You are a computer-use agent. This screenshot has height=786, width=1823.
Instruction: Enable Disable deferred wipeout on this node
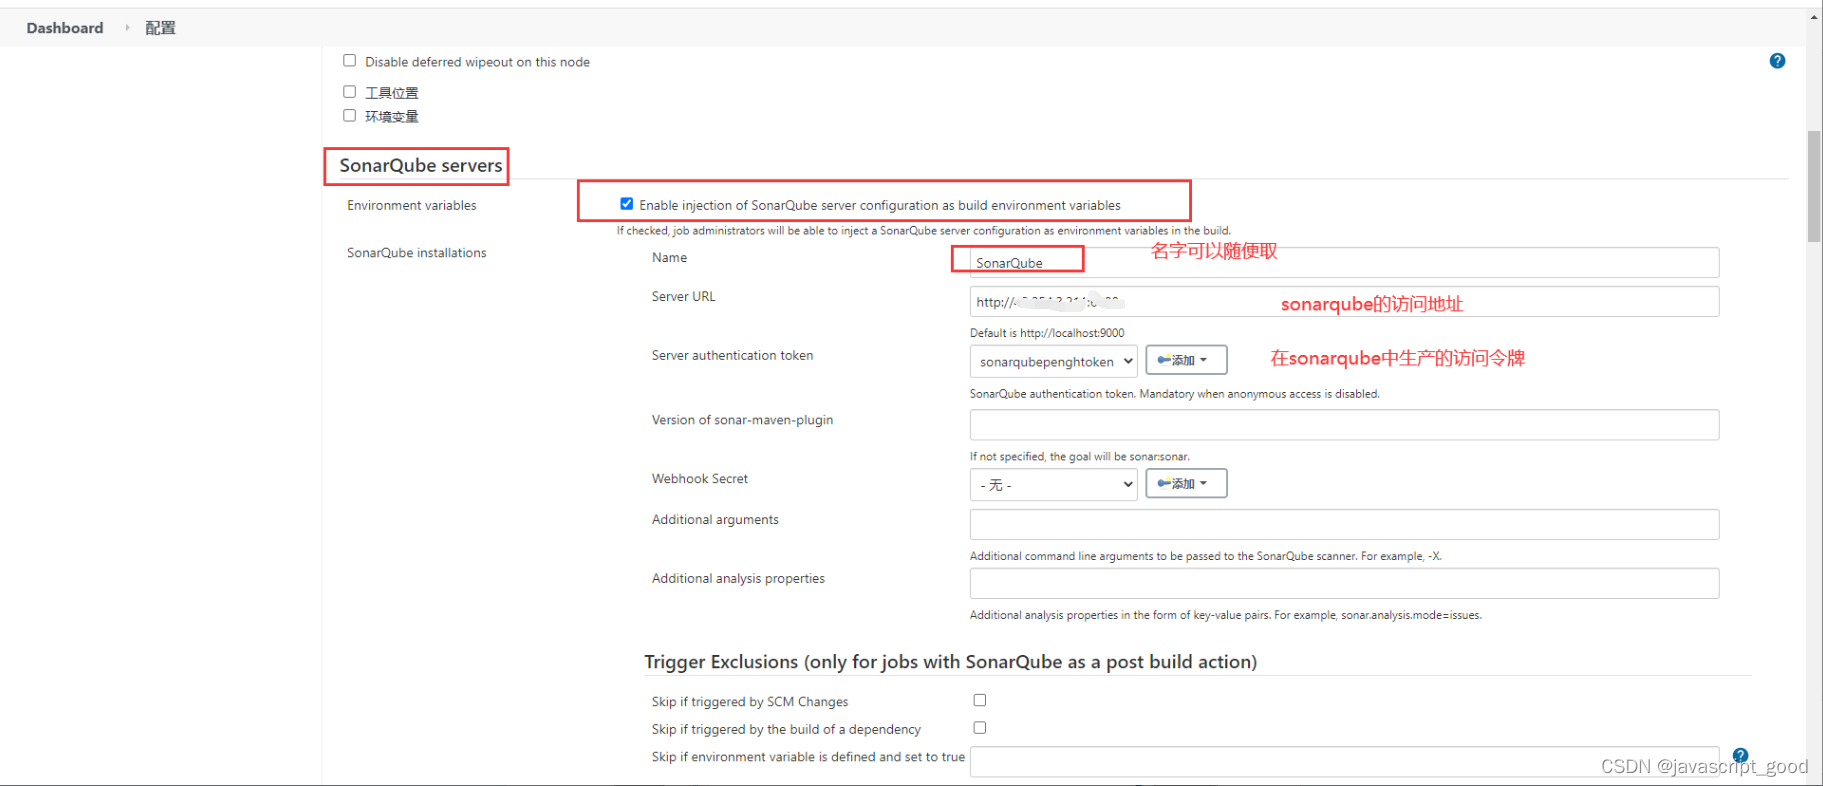[349, 61]
